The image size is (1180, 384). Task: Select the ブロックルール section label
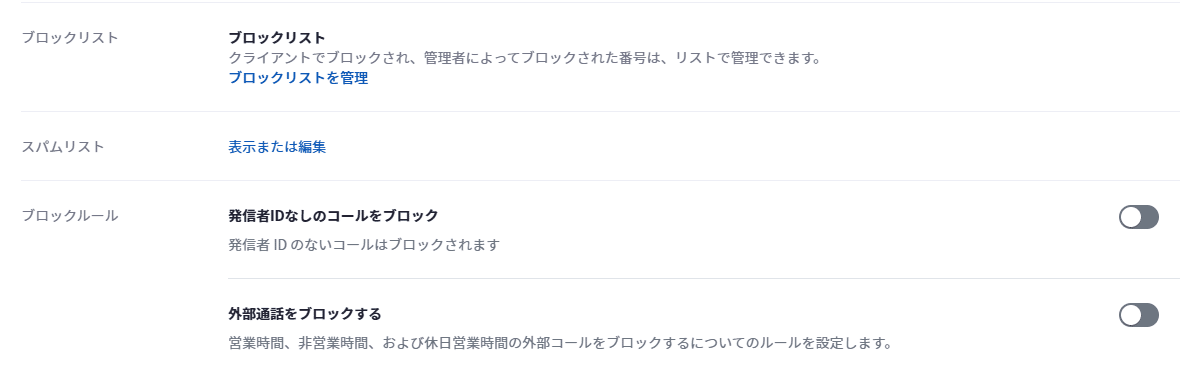coord(70,215)
